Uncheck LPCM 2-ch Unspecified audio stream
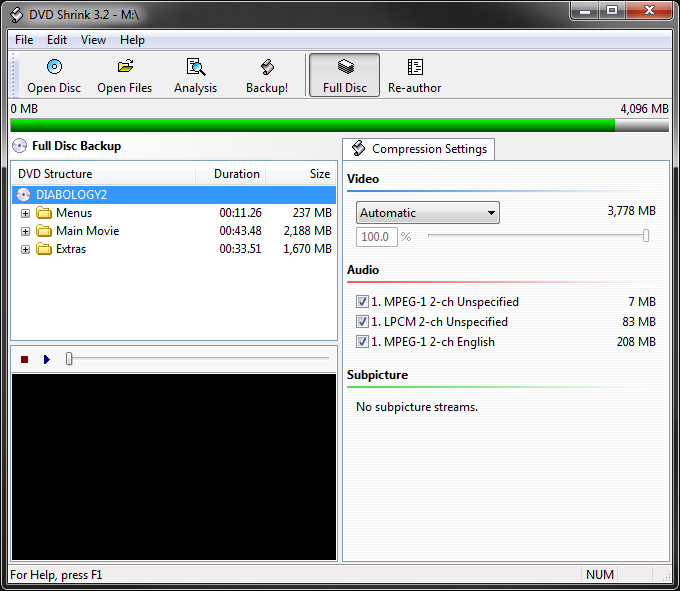 362,322
